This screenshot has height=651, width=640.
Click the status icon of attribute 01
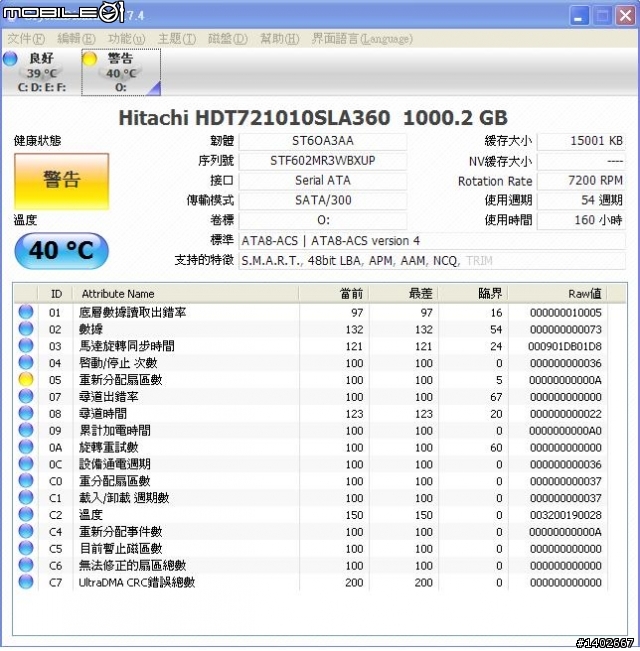26,312
